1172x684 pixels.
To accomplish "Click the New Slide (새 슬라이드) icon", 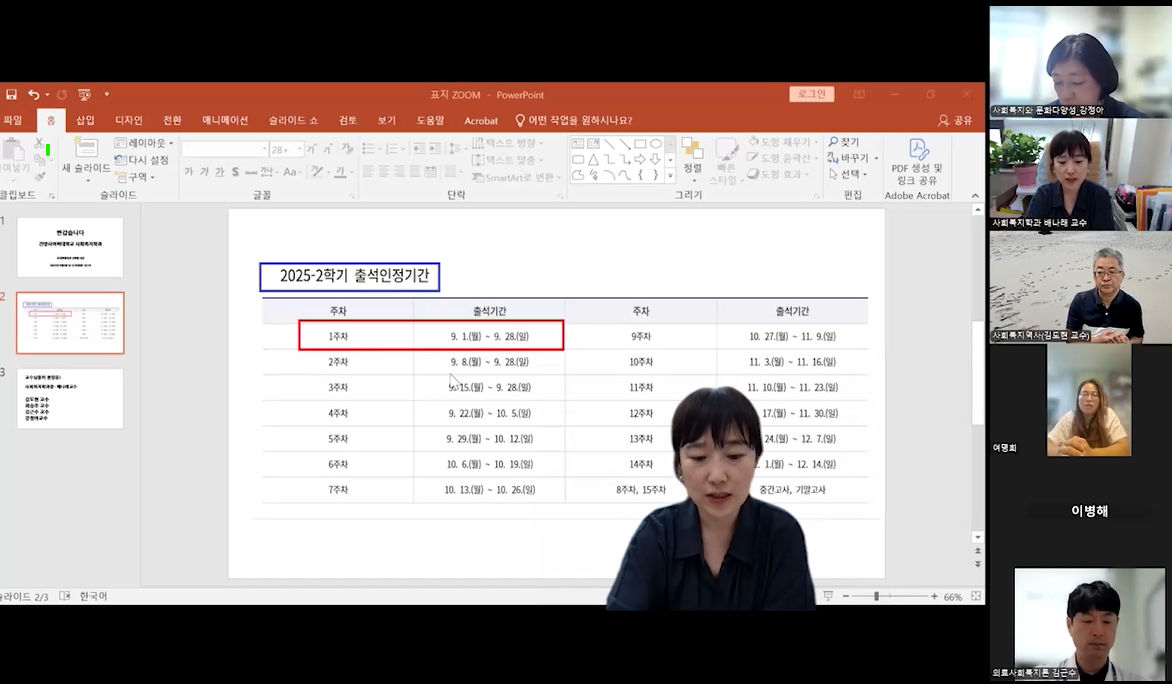I will click(86, 150).
